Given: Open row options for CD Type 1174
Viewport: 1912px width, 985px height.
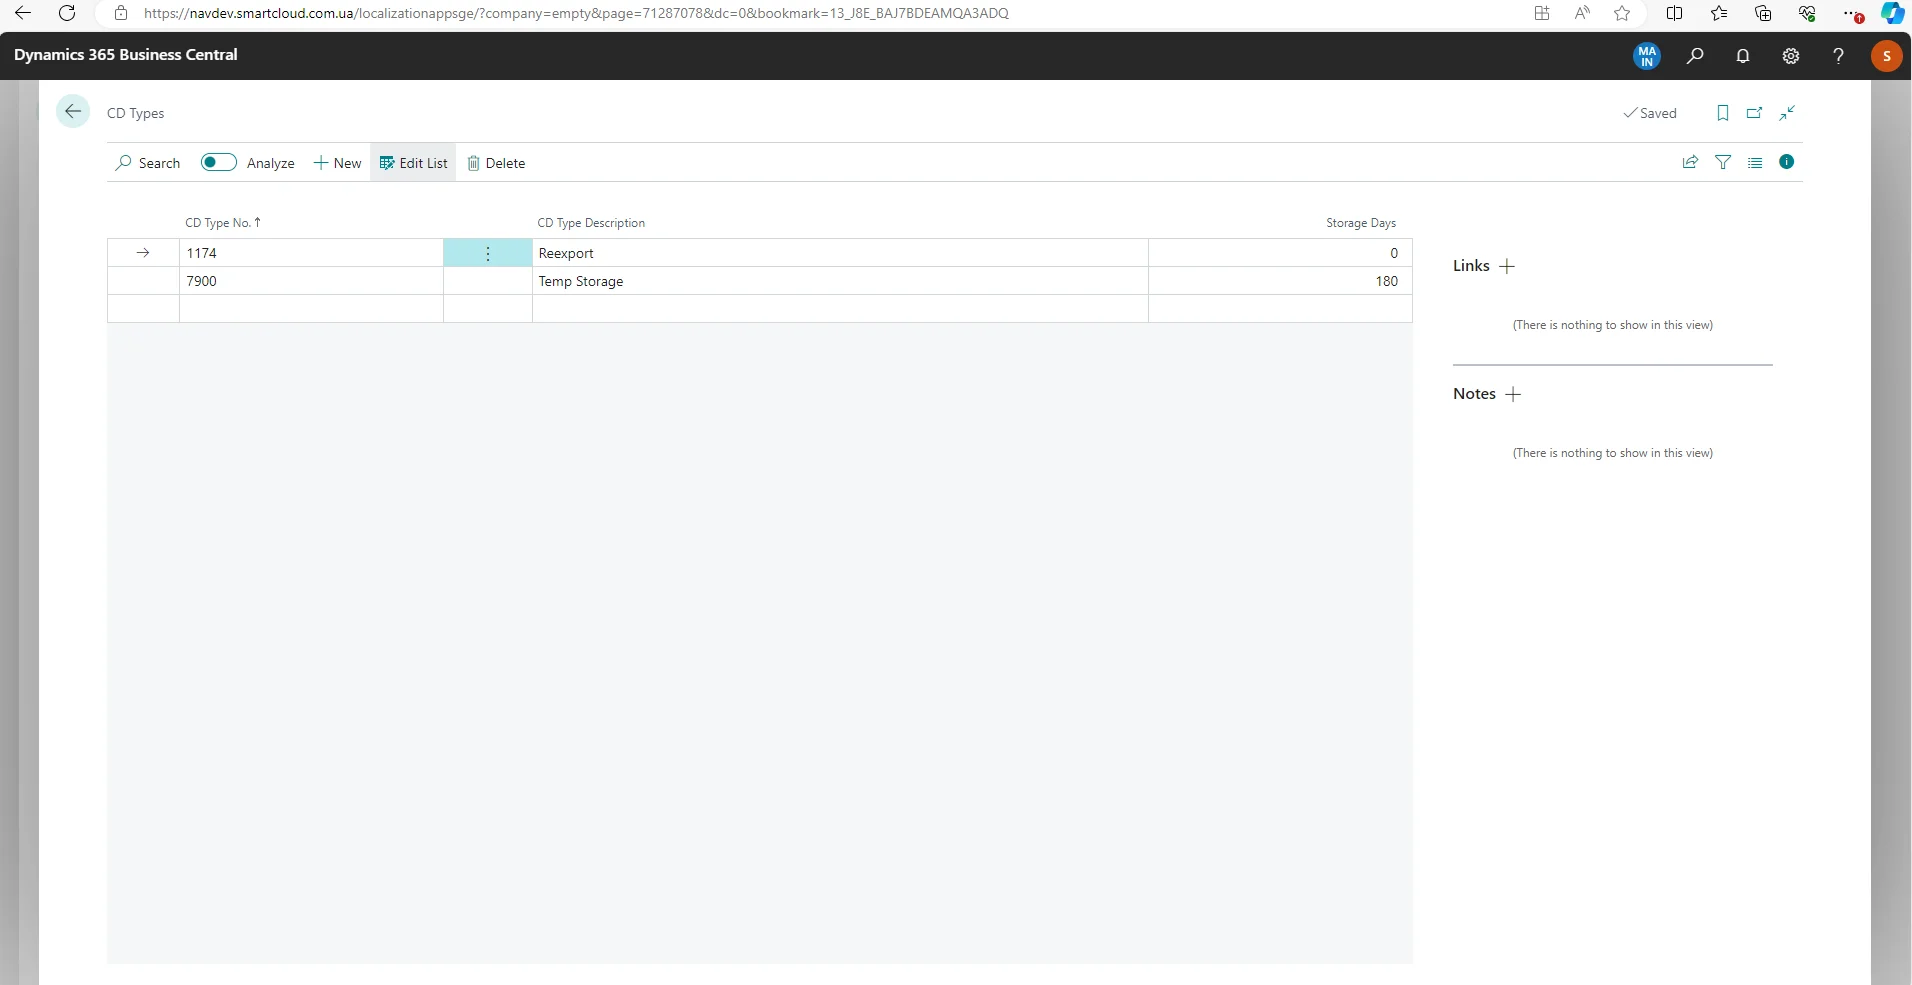Looking at the screenshot, I should tap(488, 254).
